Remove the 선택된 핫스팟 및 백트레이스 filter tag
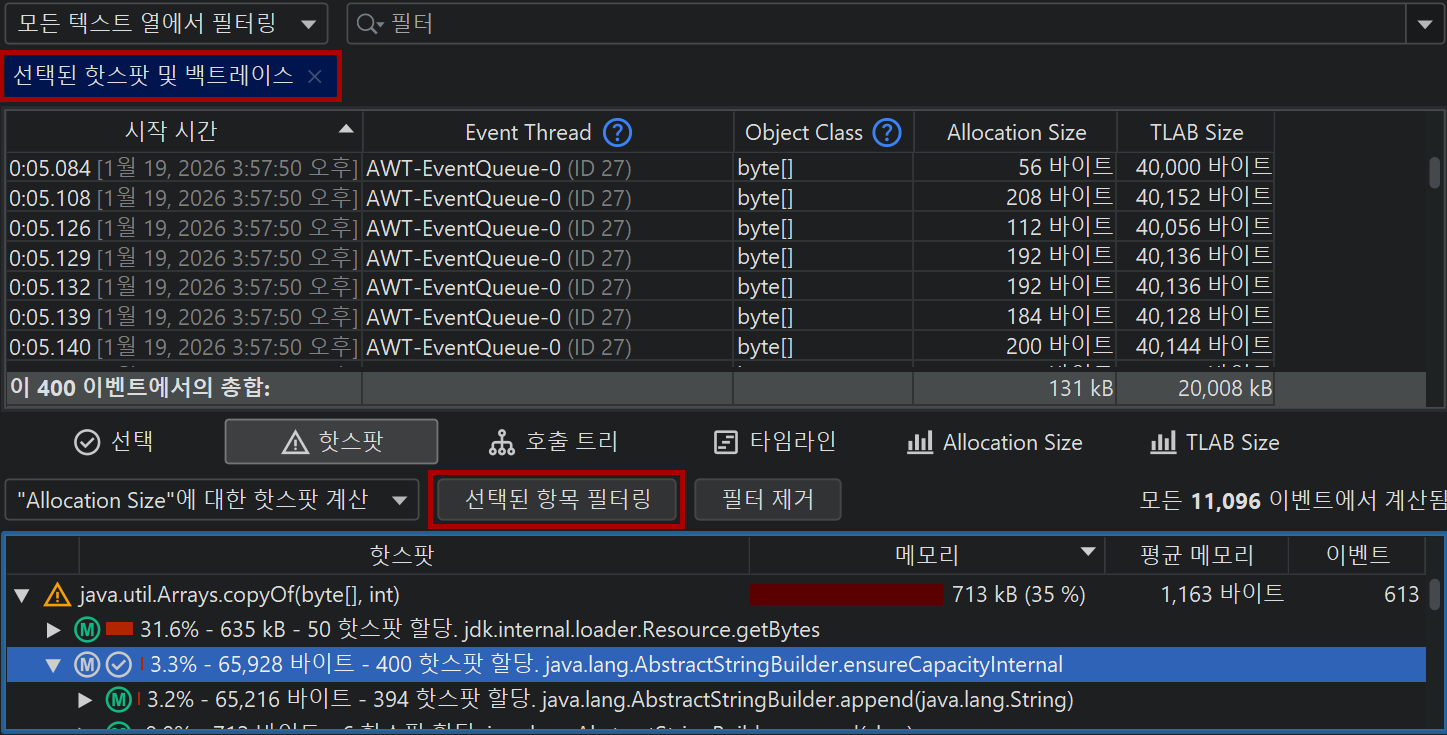The height and width of the screenshot is (735, 1447). pyautogui.click(x=315, y=77)
